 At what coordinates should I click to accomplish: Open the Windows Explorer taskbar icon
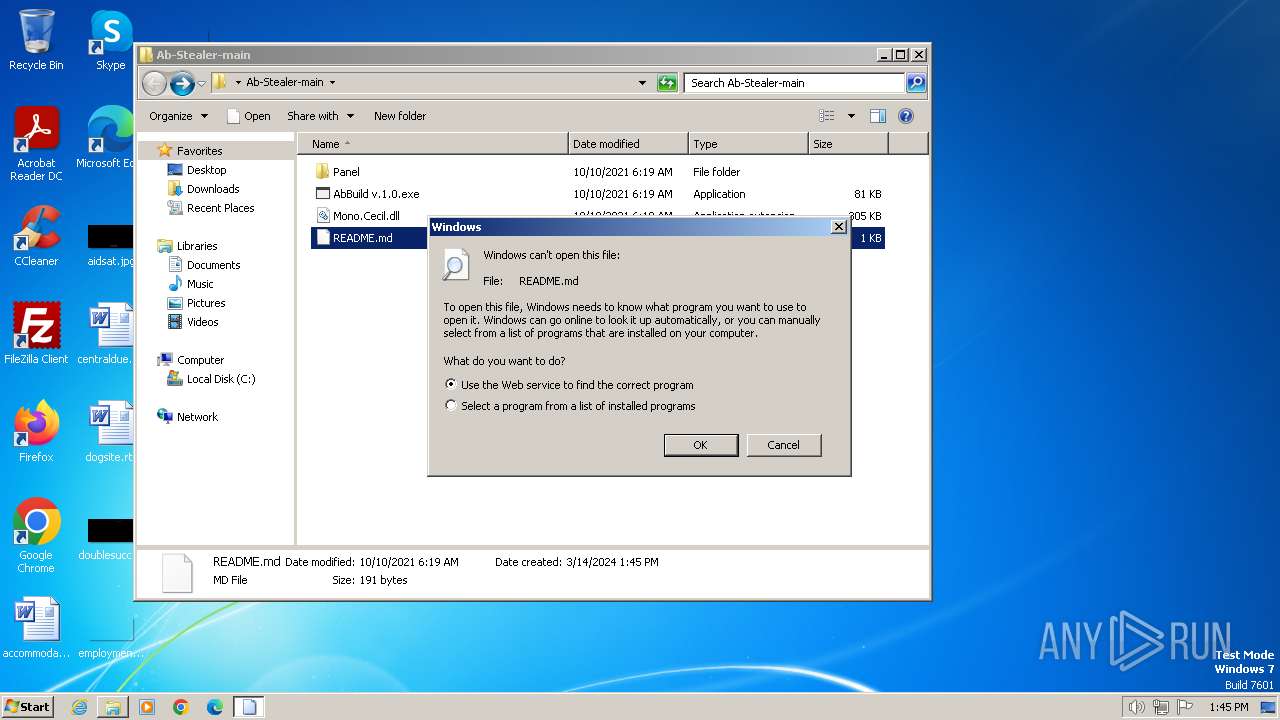click(x=113, y=707)
